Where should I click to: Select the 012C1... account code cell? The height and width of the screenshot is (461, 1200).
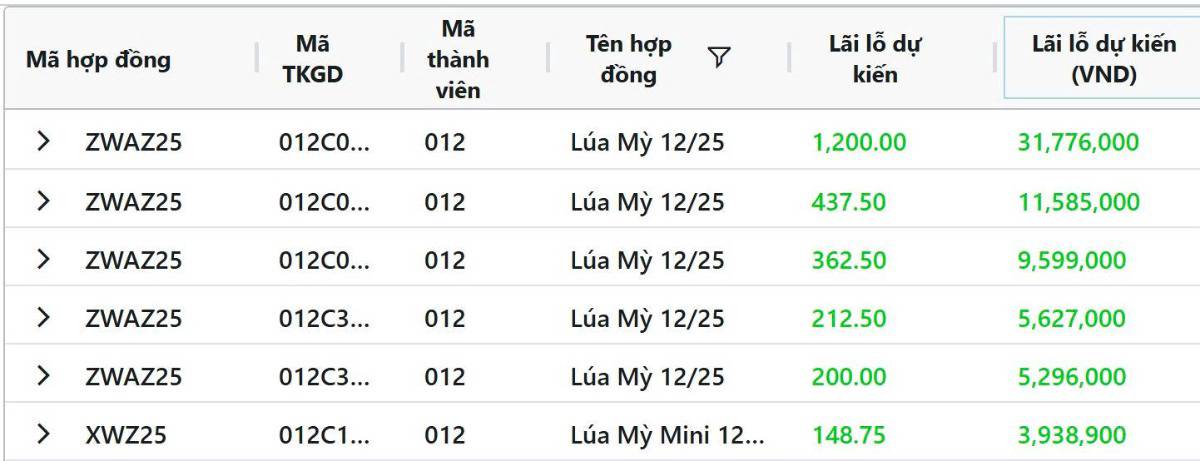click(324, 435)
